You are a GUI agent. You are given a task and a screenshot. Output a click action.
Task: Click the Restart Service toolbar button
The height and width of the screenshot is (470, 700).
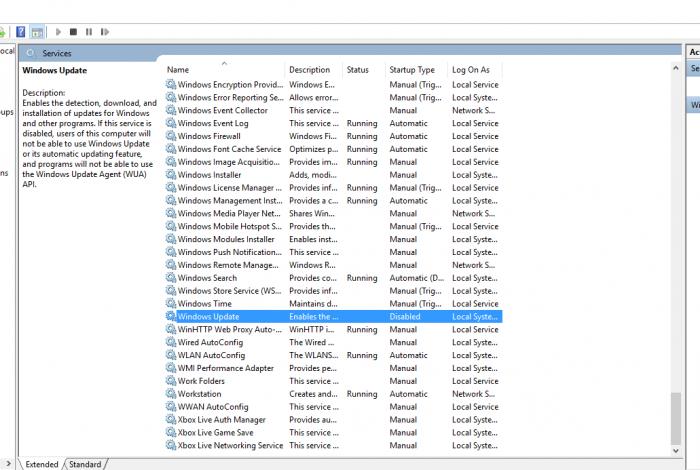coord(104,32)
